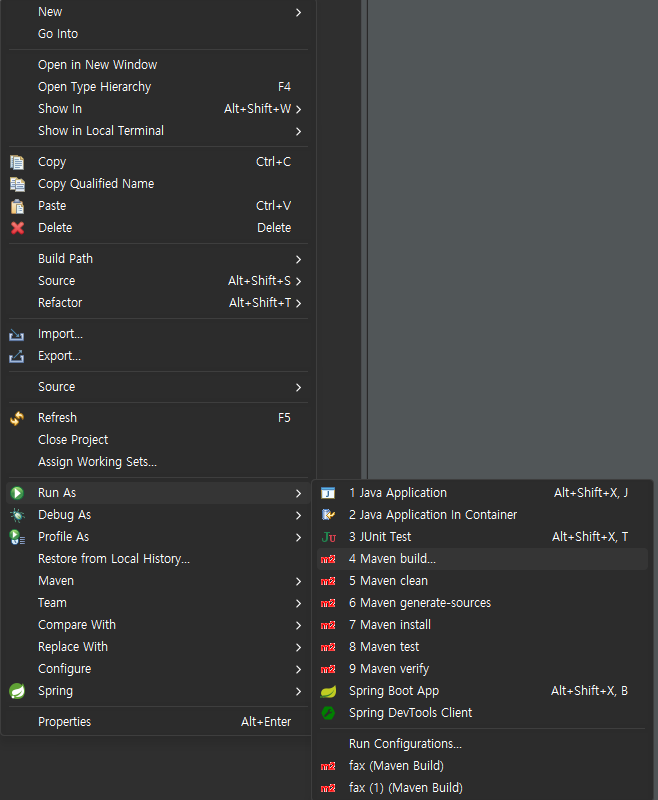Launch fax (Maven Build) configuration
The image size is (658, 800).
pos(482,766)
